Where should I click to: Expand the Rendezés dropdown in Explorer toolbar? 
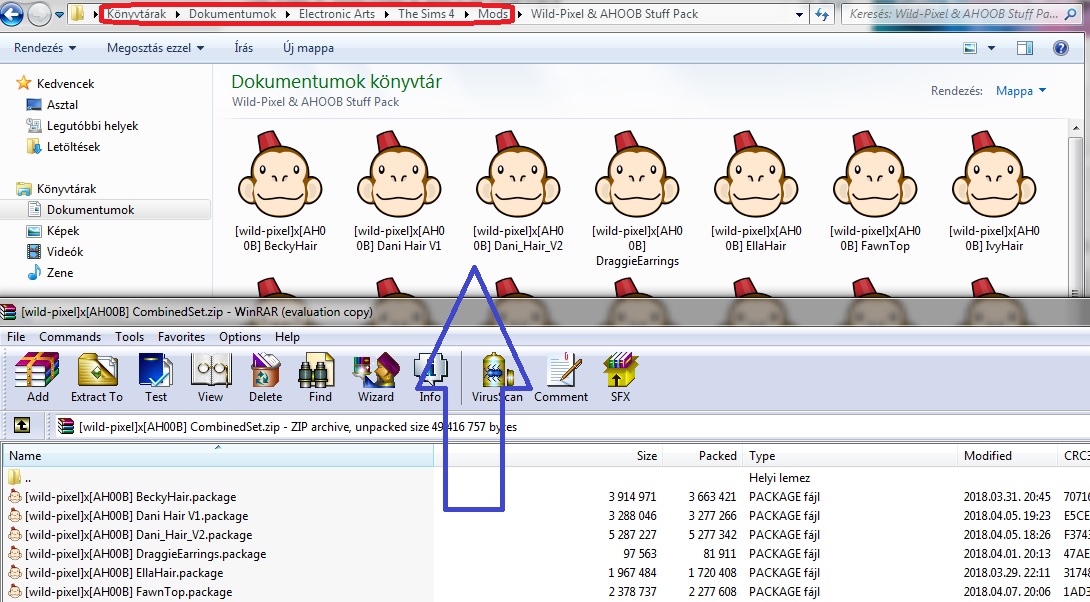45,48
